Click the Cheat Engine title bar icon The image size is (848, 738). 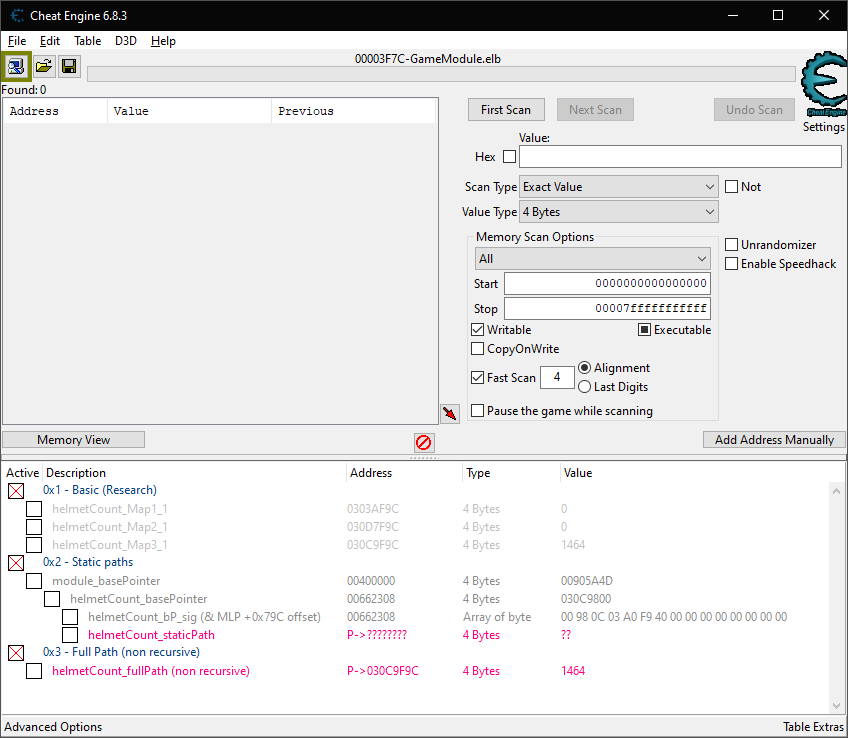pos(17,16)
